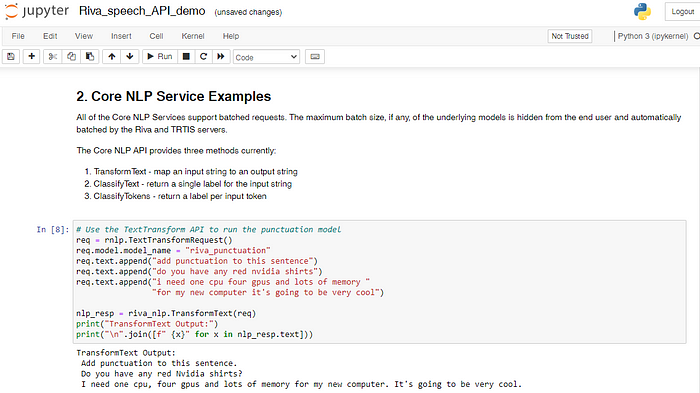Open the command palette keyboard icon
The image size is (700, 393).
tap(315, 57)
